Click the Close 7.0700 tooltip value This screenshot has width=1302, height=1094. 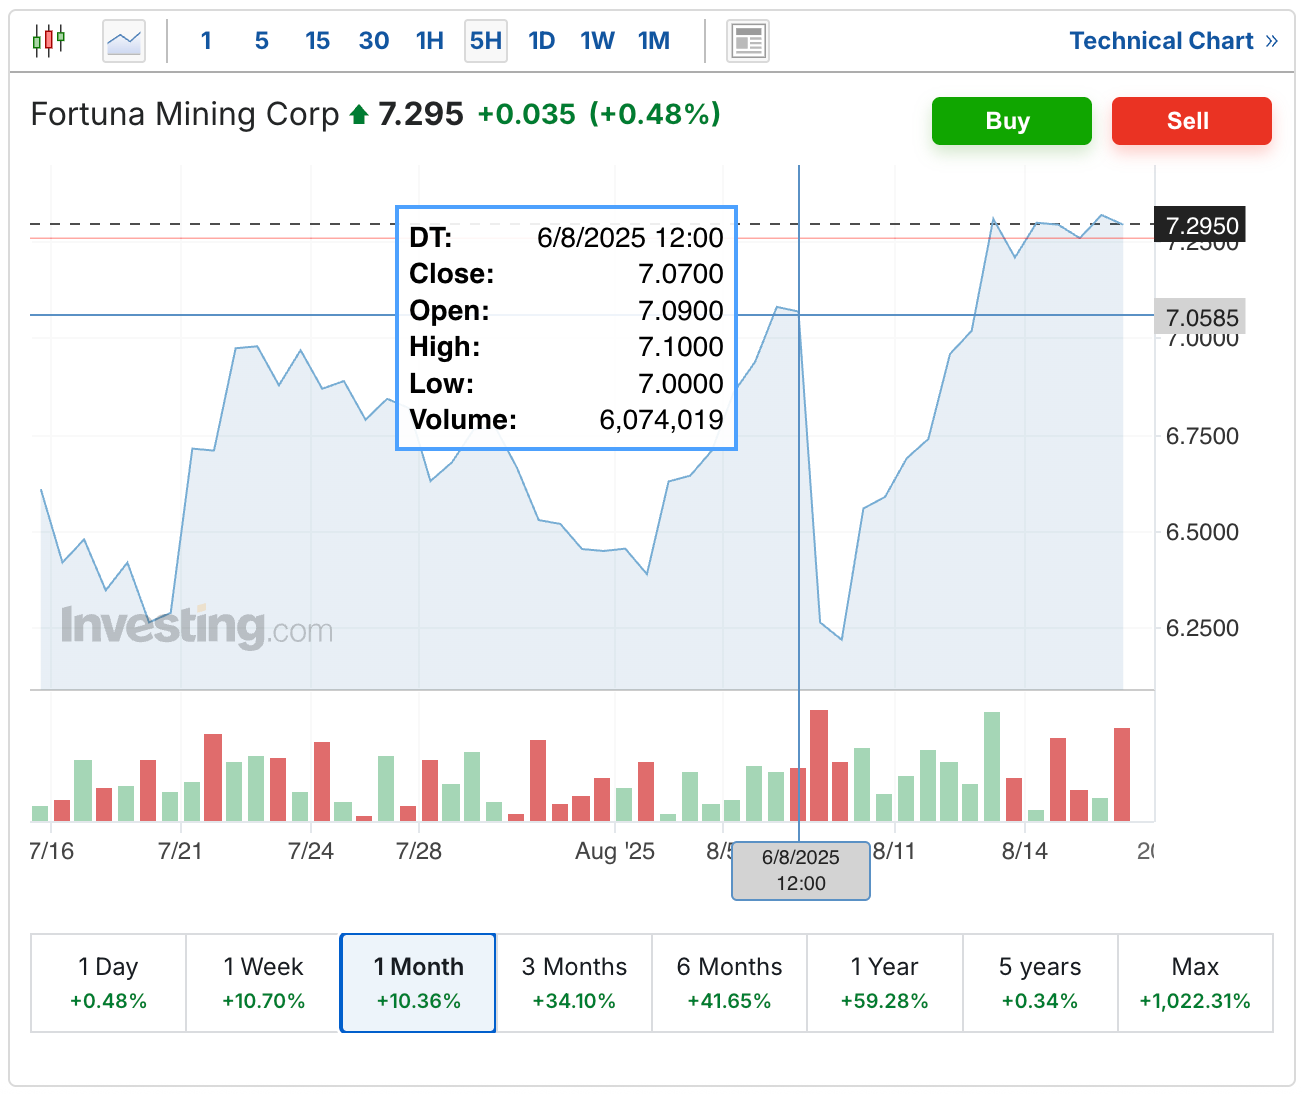click(x=681, y=274)
